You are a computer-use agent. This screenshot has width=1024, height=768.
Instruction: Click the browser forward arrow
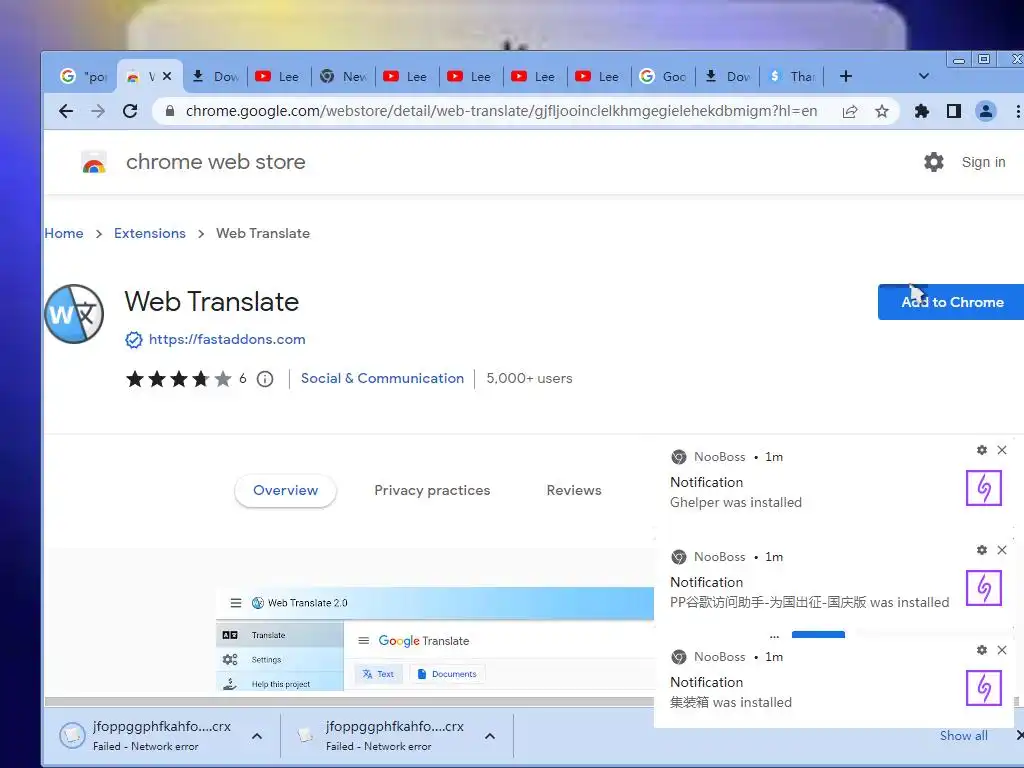(x=98, y=111)
